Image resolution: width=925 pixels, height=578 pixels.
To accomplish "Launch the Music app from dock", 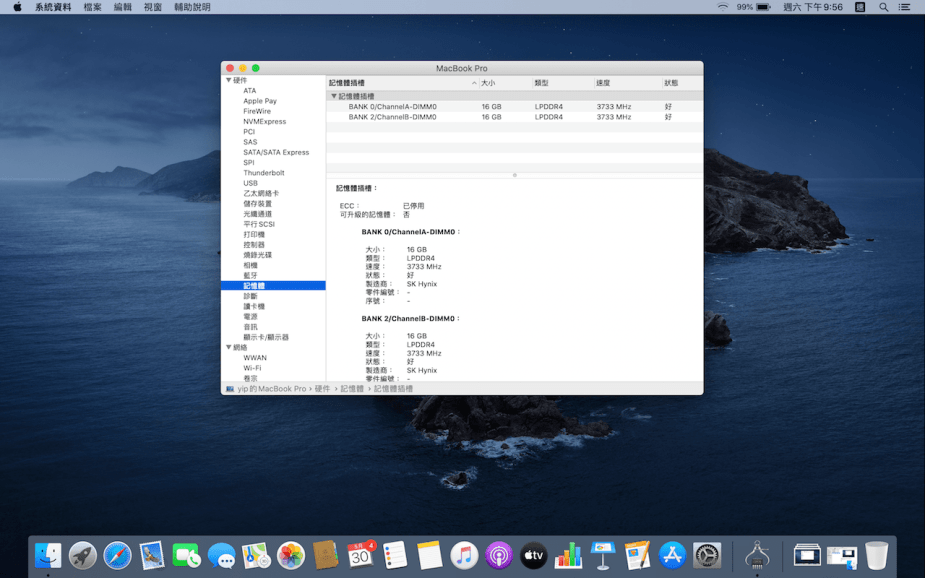I will (464, 555).
